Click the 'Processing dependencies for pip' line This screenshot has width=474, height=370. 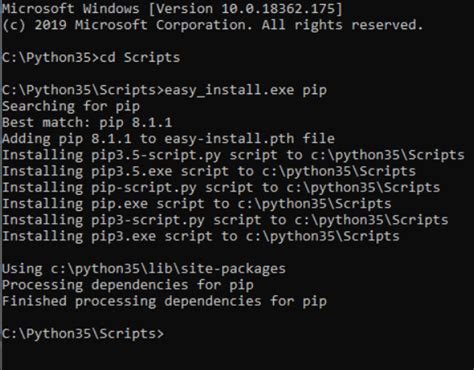(128, 285)
